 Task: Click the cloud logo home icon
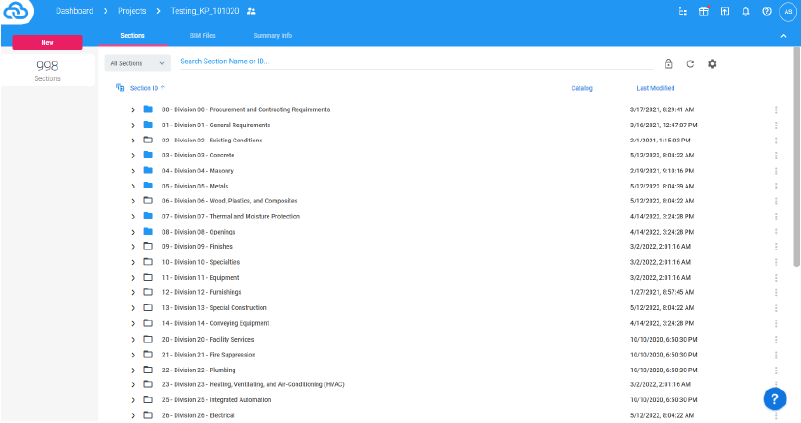16,11
